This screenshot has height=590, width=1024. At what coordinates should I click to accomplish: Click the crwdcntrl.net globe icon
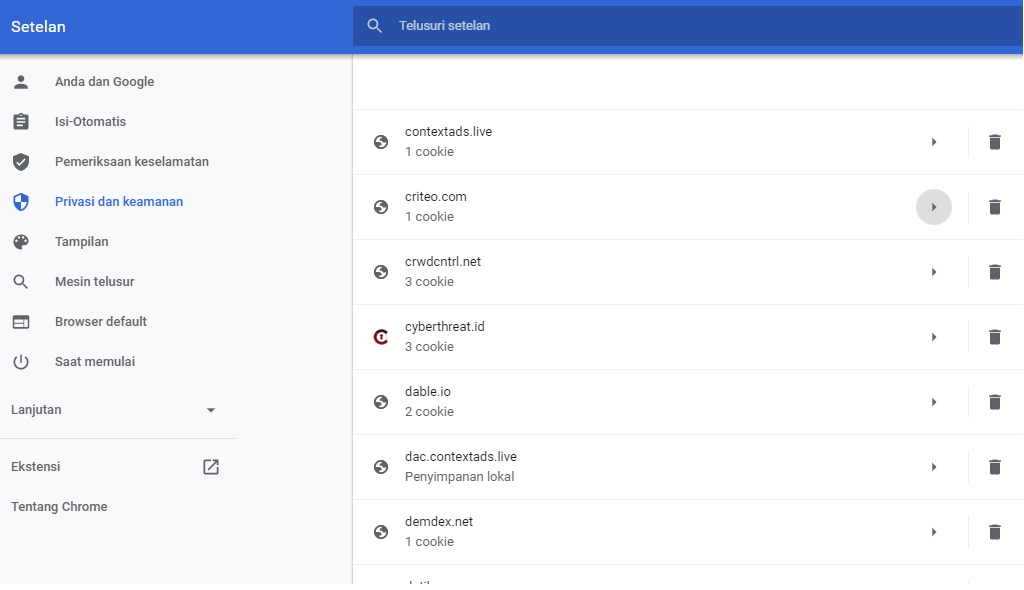coord(381,272)
